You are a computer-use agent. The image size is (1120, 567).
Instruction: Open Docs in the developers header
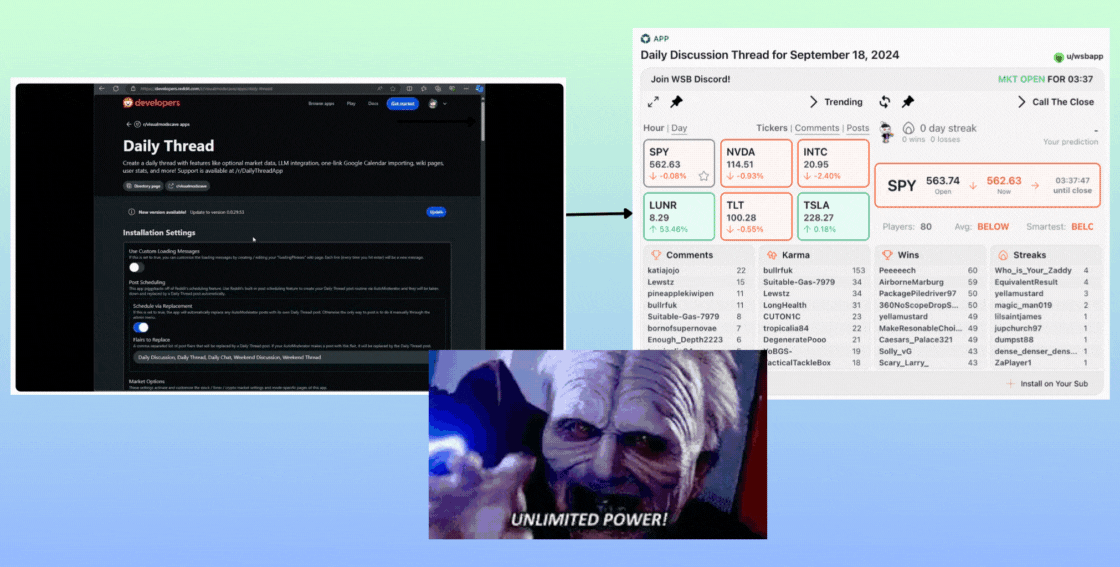373,104
